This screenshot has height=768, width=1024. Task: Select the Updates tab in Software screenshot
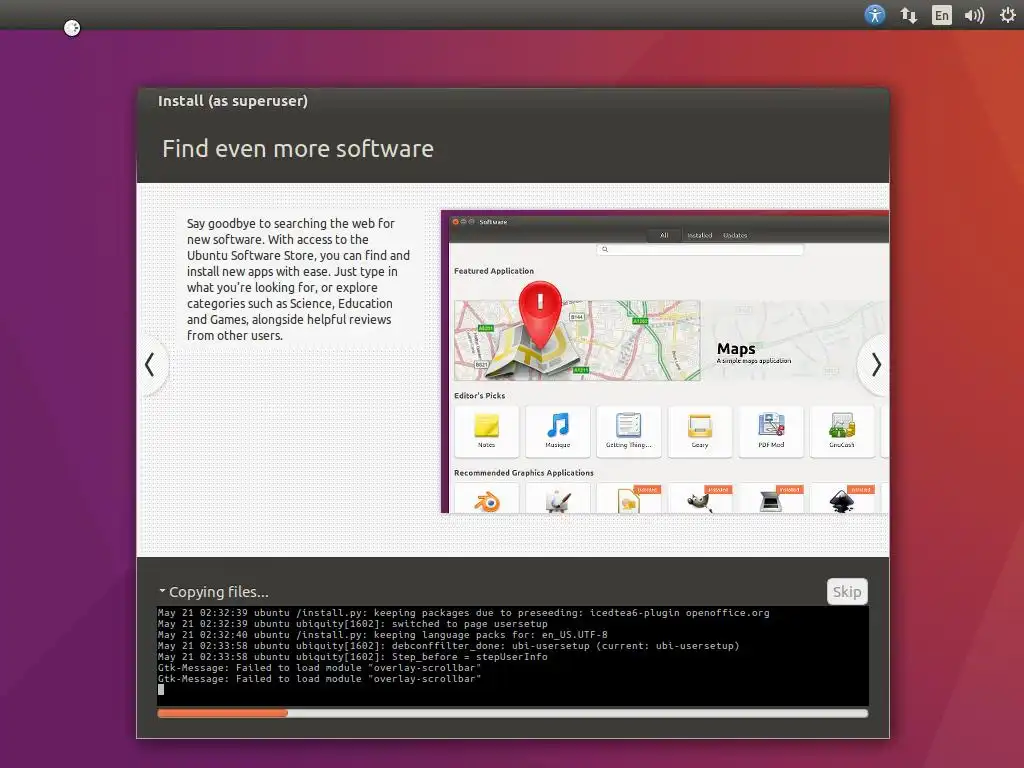coord(735,235)
